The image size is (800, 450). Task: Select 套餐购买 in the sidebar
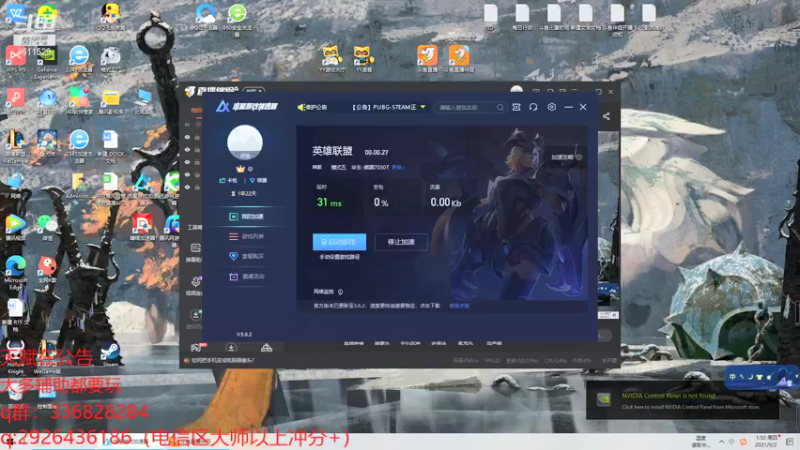click(x=246, y=256)
